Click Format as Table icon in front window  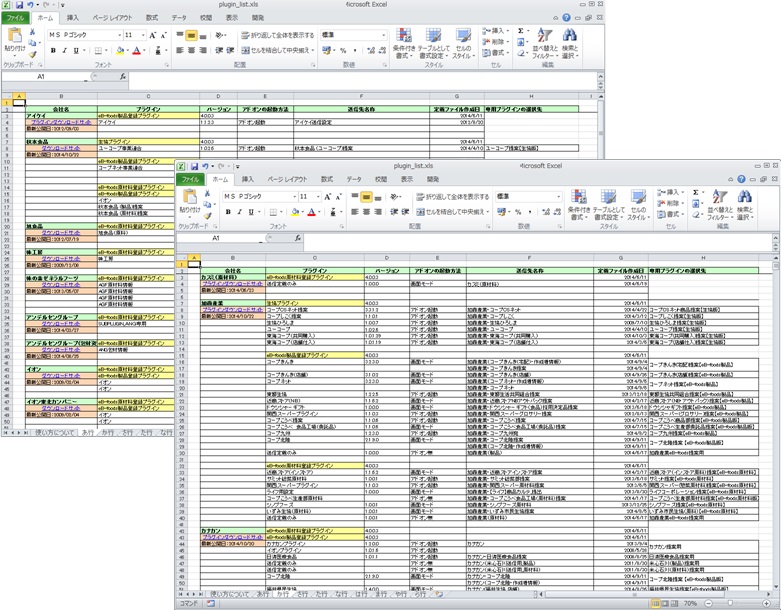tap(608, 197)
